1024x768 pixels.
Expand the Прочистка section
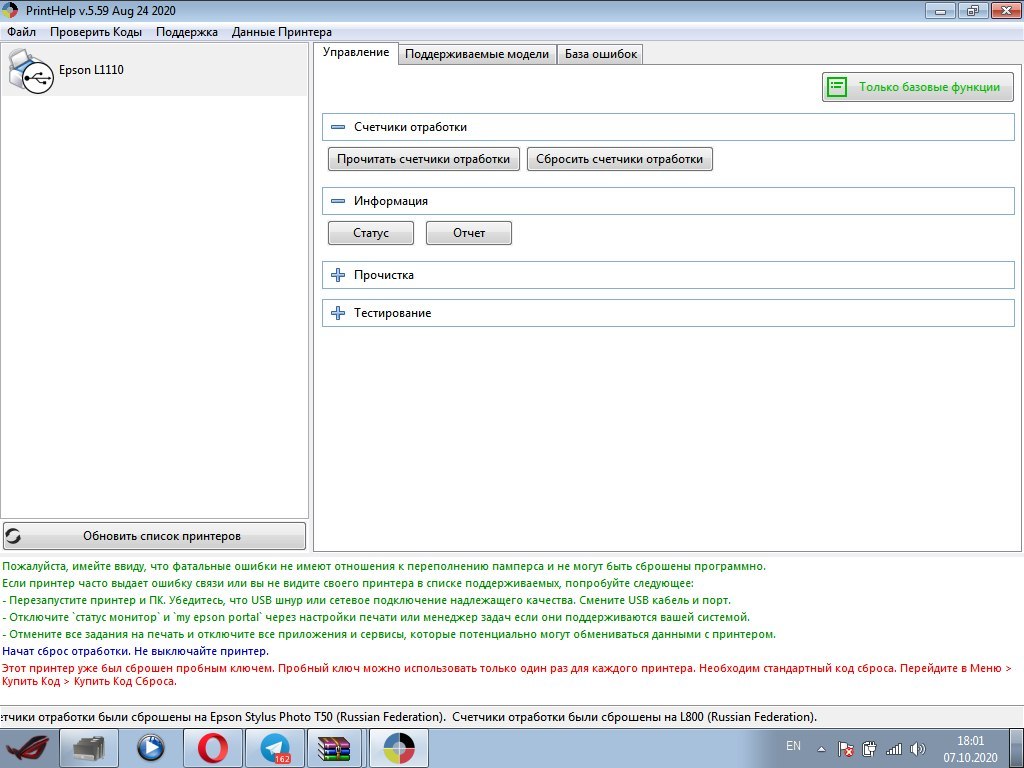338,275
